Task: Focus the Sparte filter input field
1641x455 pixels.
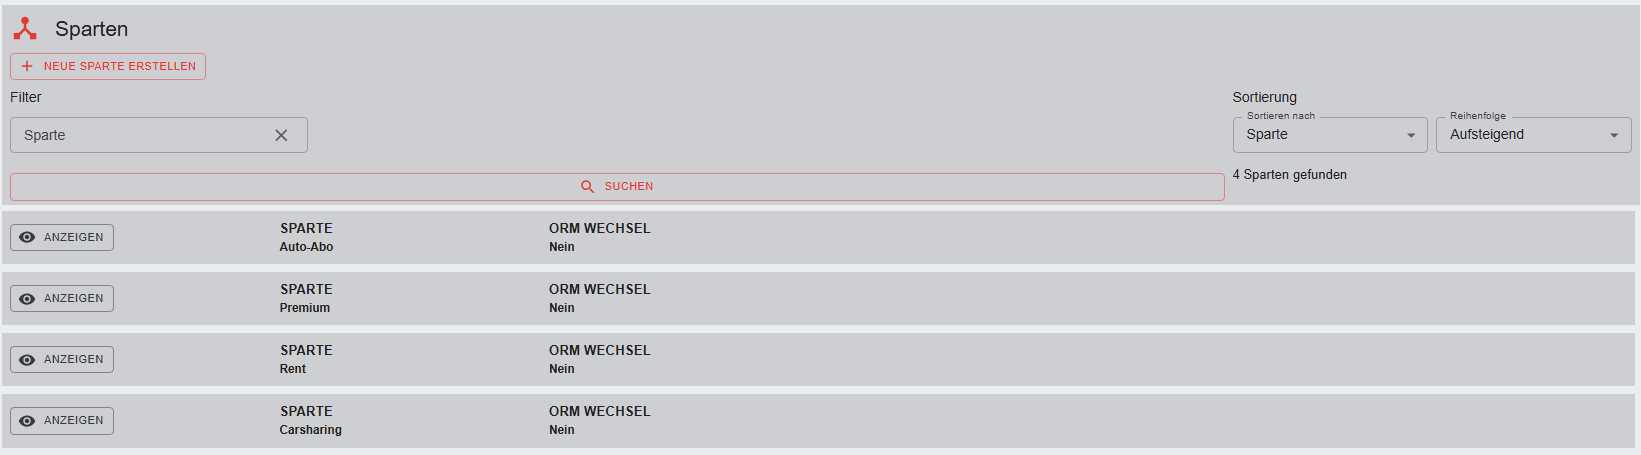Action: point(140,135)
